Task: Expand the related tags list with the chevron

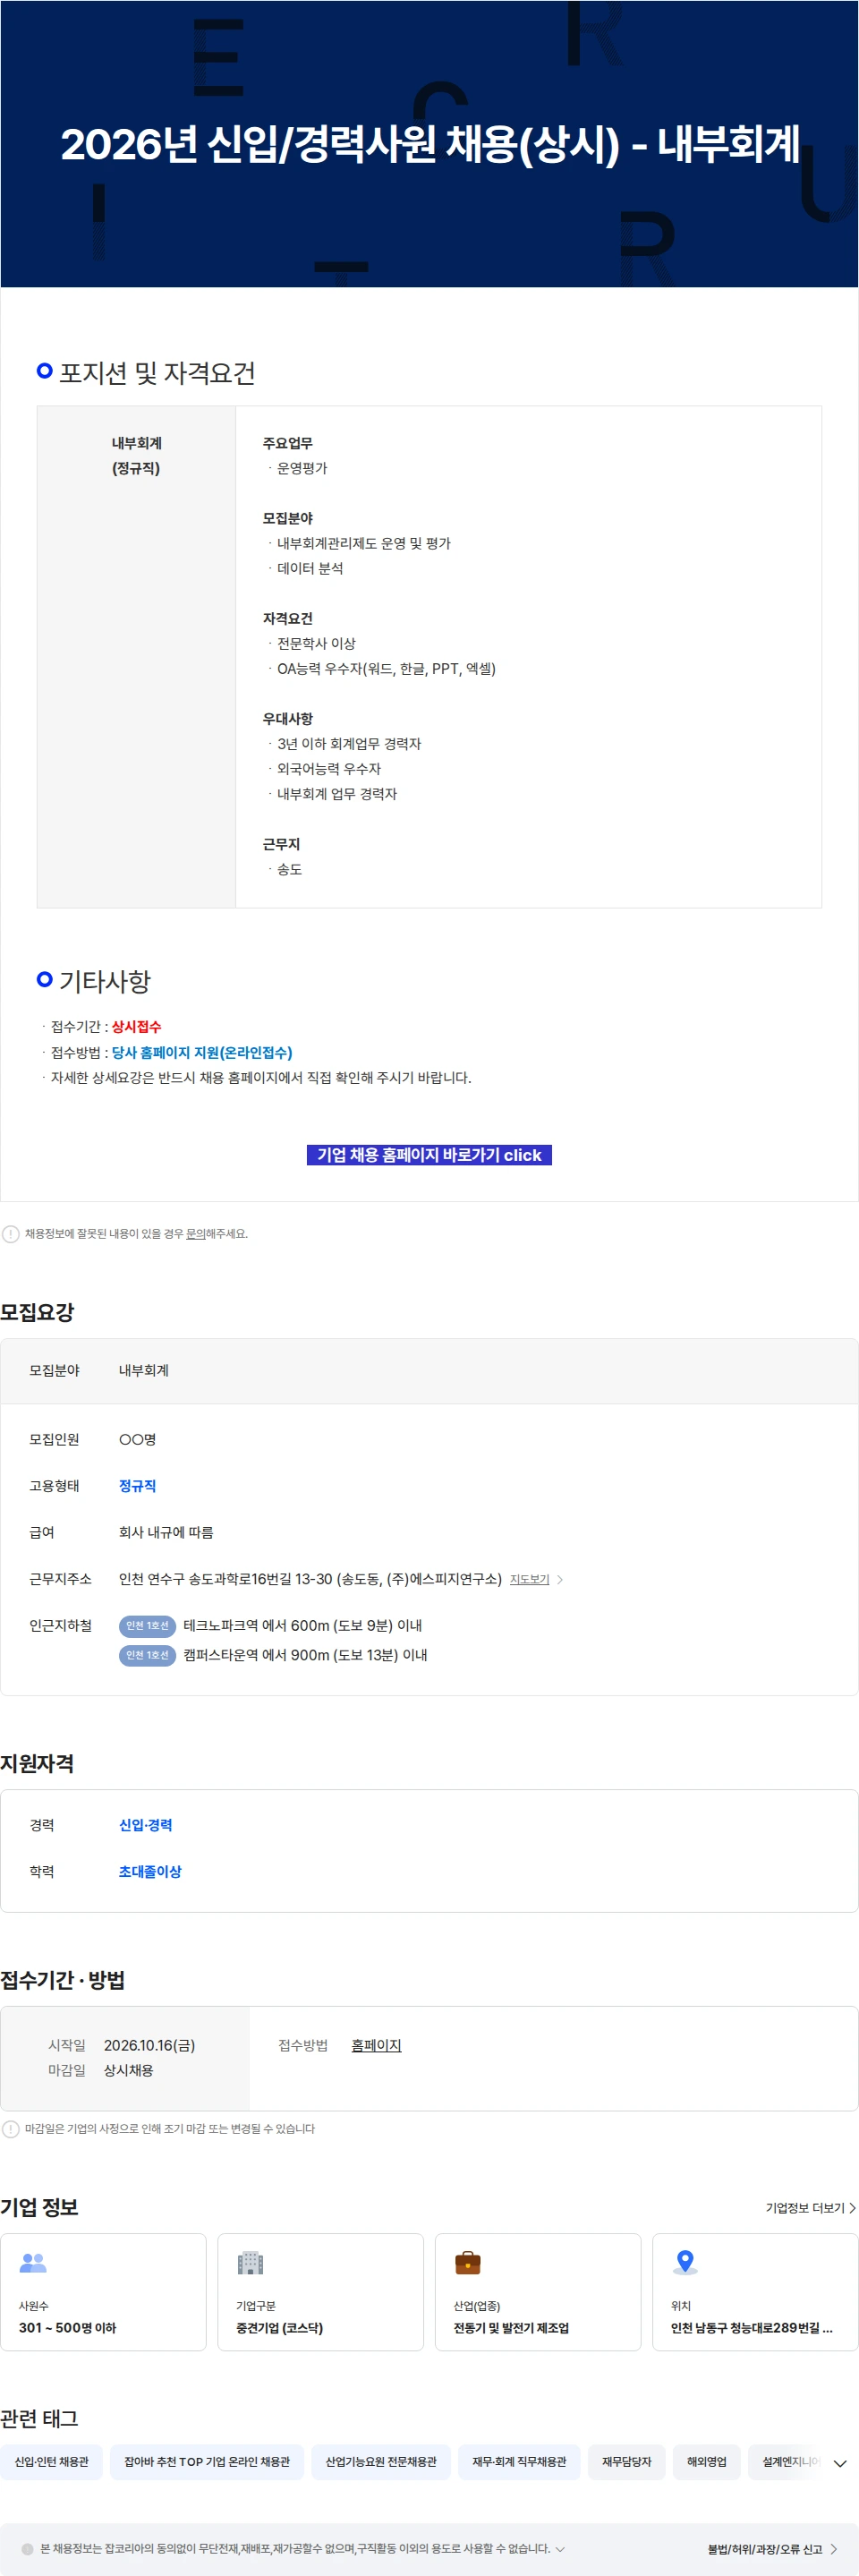Action: [840, 2463]
